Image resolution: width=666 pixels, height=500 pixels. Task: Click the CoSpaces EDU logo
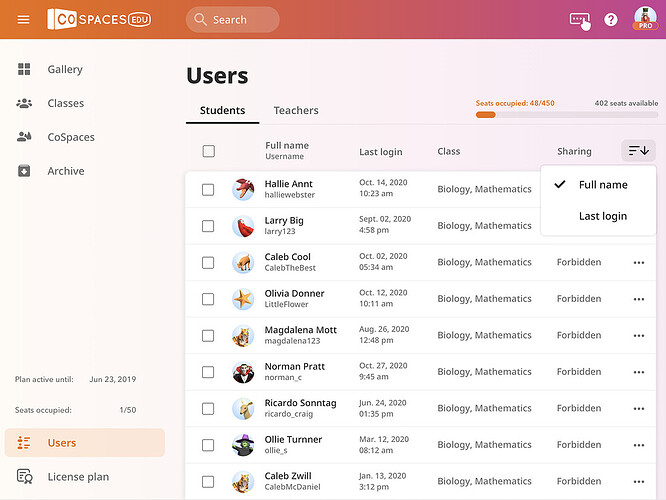99,19
